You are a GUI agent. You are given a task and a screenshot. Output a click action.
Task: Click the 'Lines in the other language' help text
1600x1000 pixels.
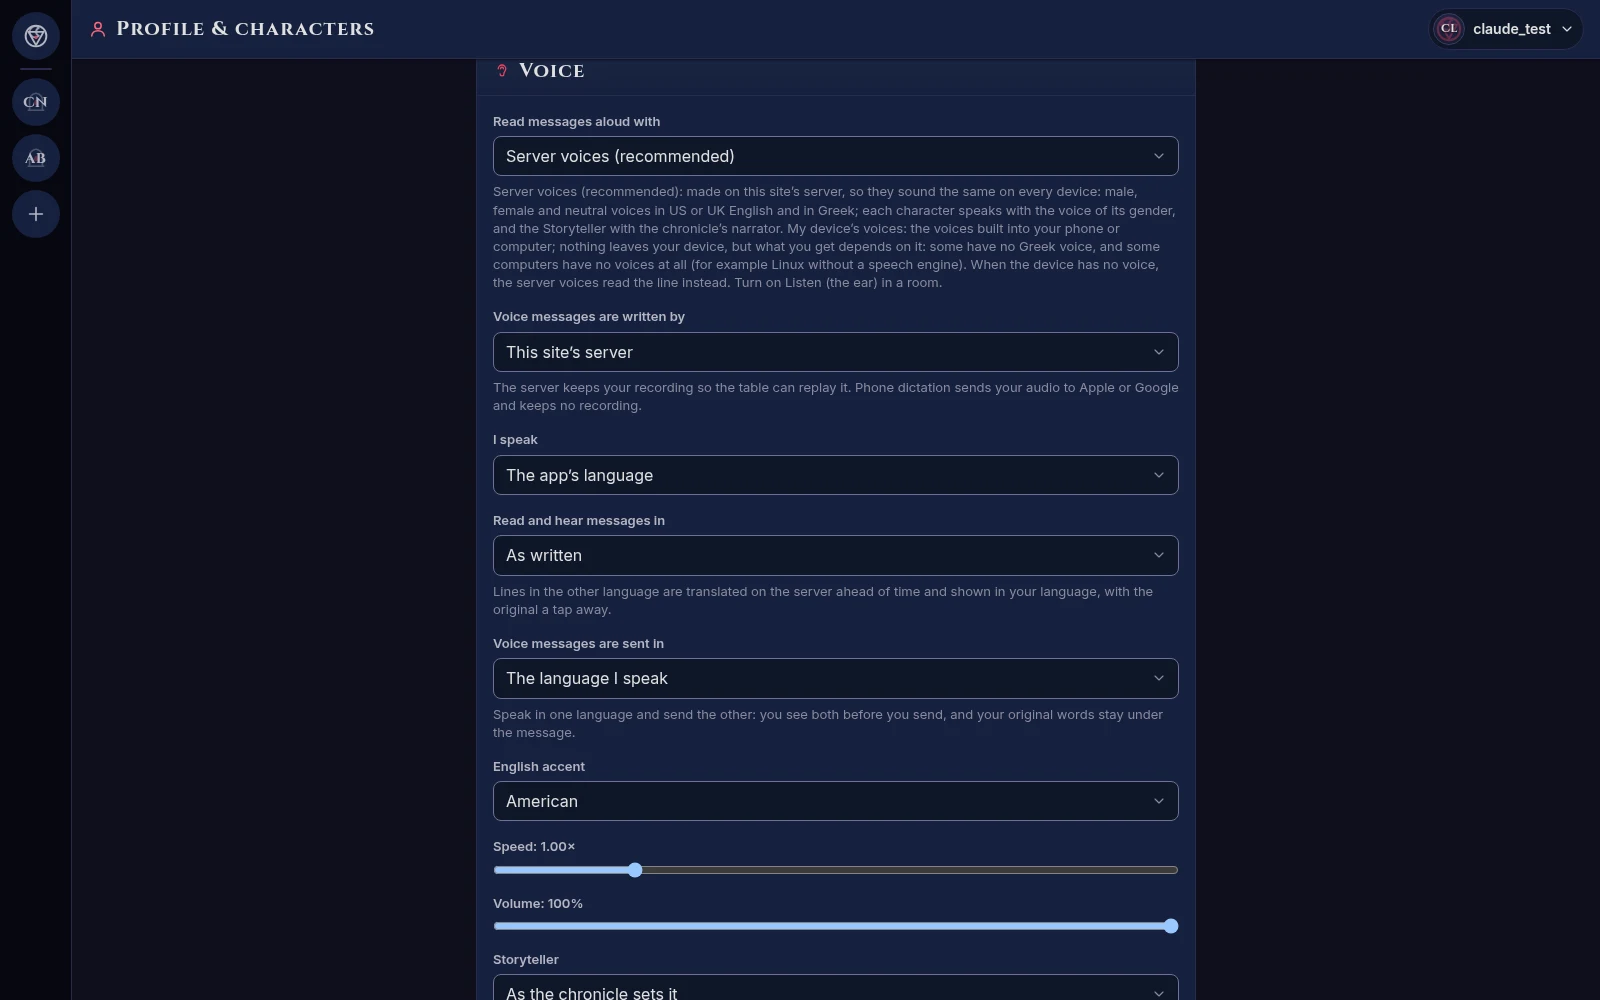tap(823, 601)
